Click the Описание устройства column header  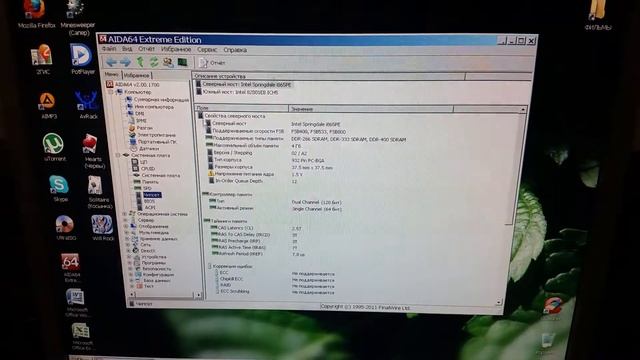[328, 76]
